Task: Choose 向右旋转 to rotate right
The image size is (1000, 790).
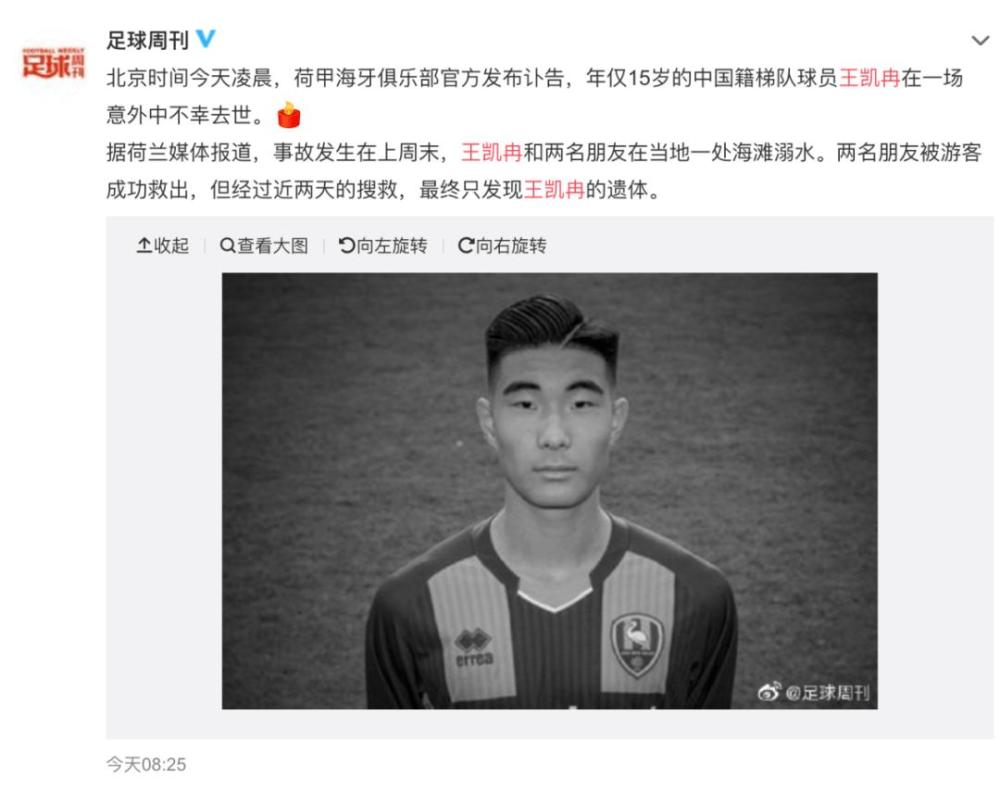Action: tap(511, 245)
